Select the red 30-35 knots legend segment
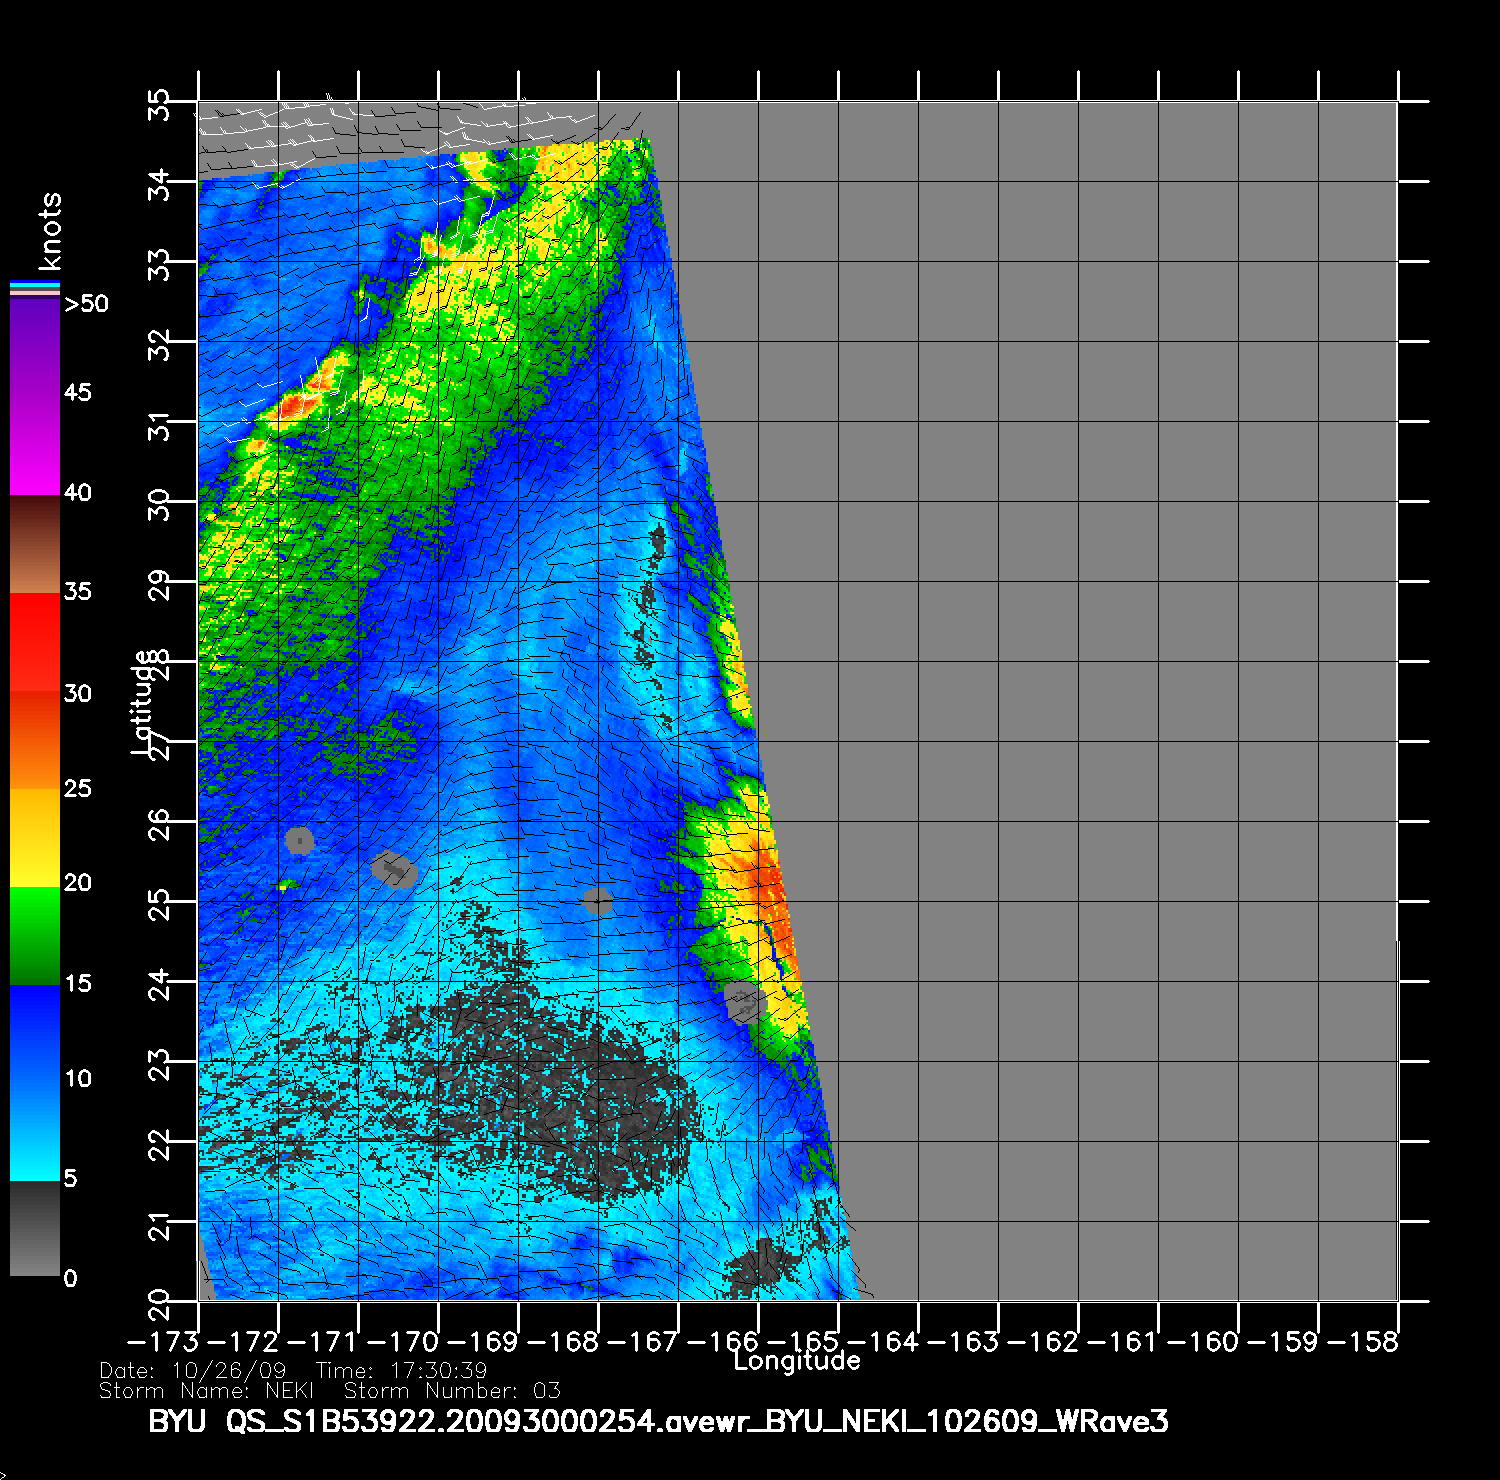The height and width of the screenshot is (1480, 1500). [x=34, y=642]
